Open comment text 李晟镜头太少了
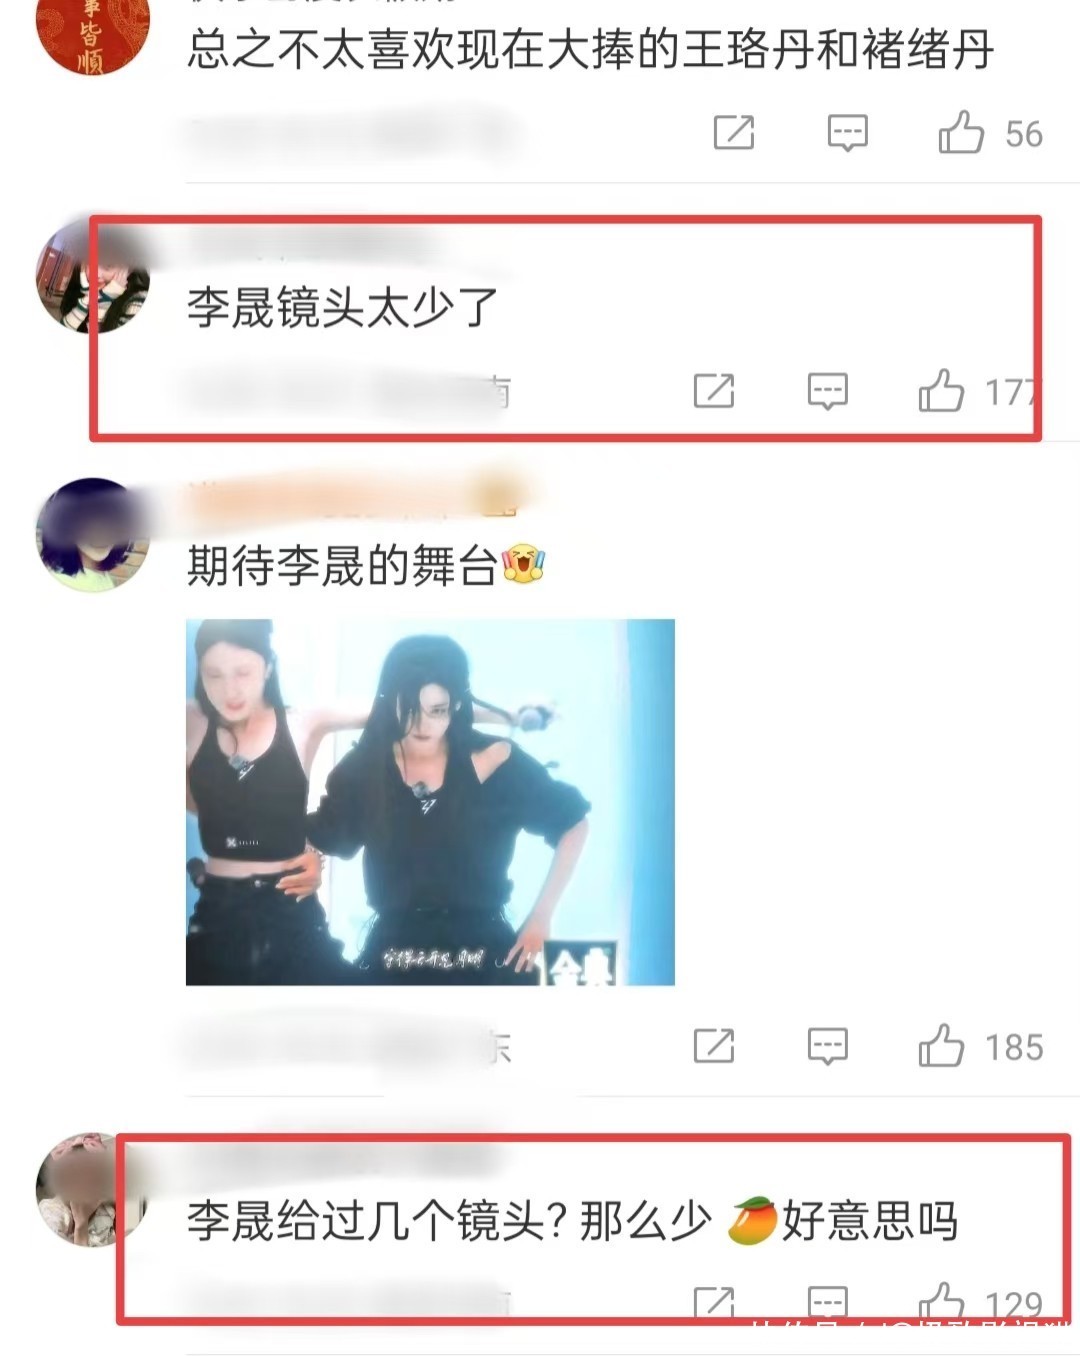 (342, 307)
